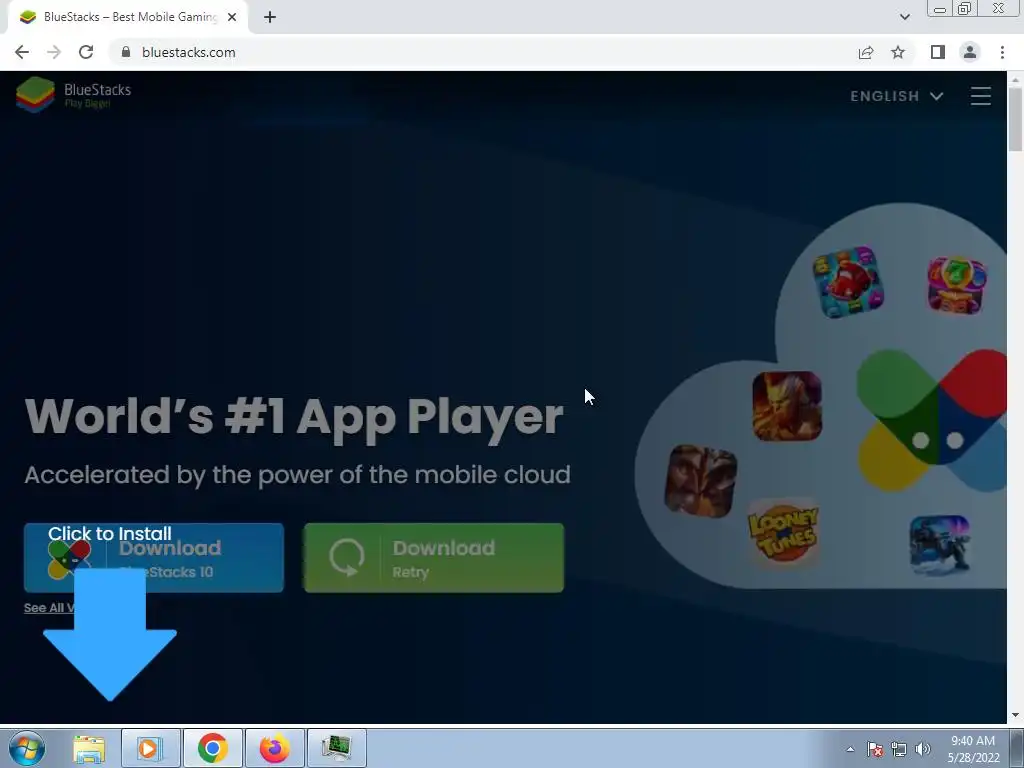Click the share this page icon

[866, 52]
